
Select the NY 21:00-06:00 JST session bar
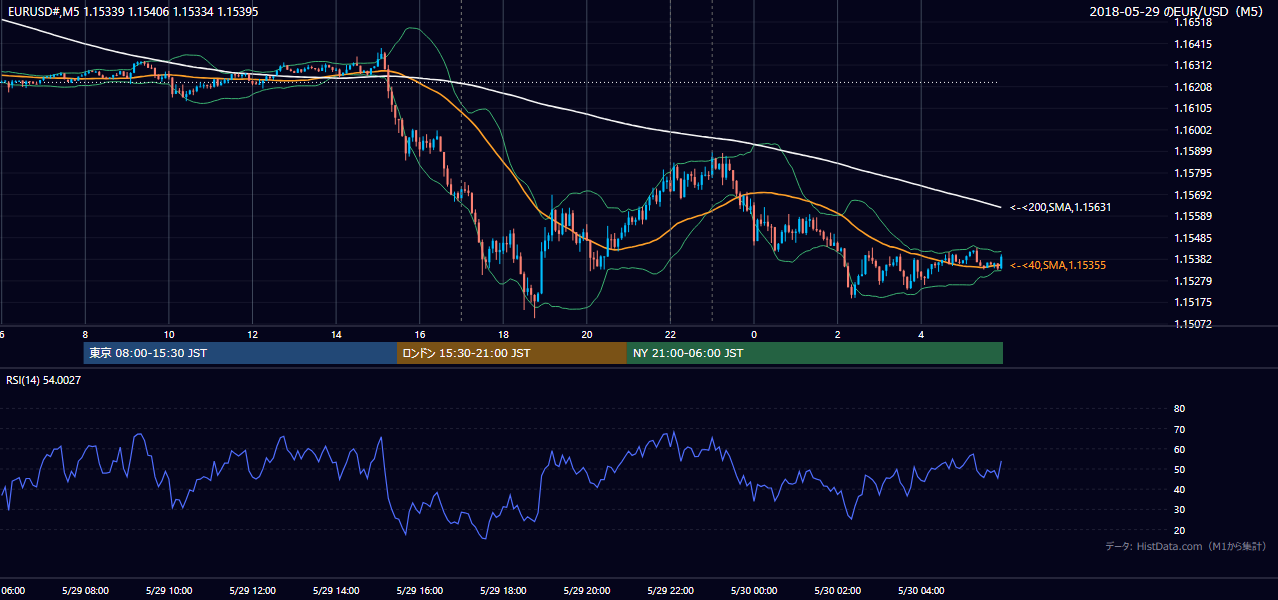pyautogui.click(x=815, y=353)
